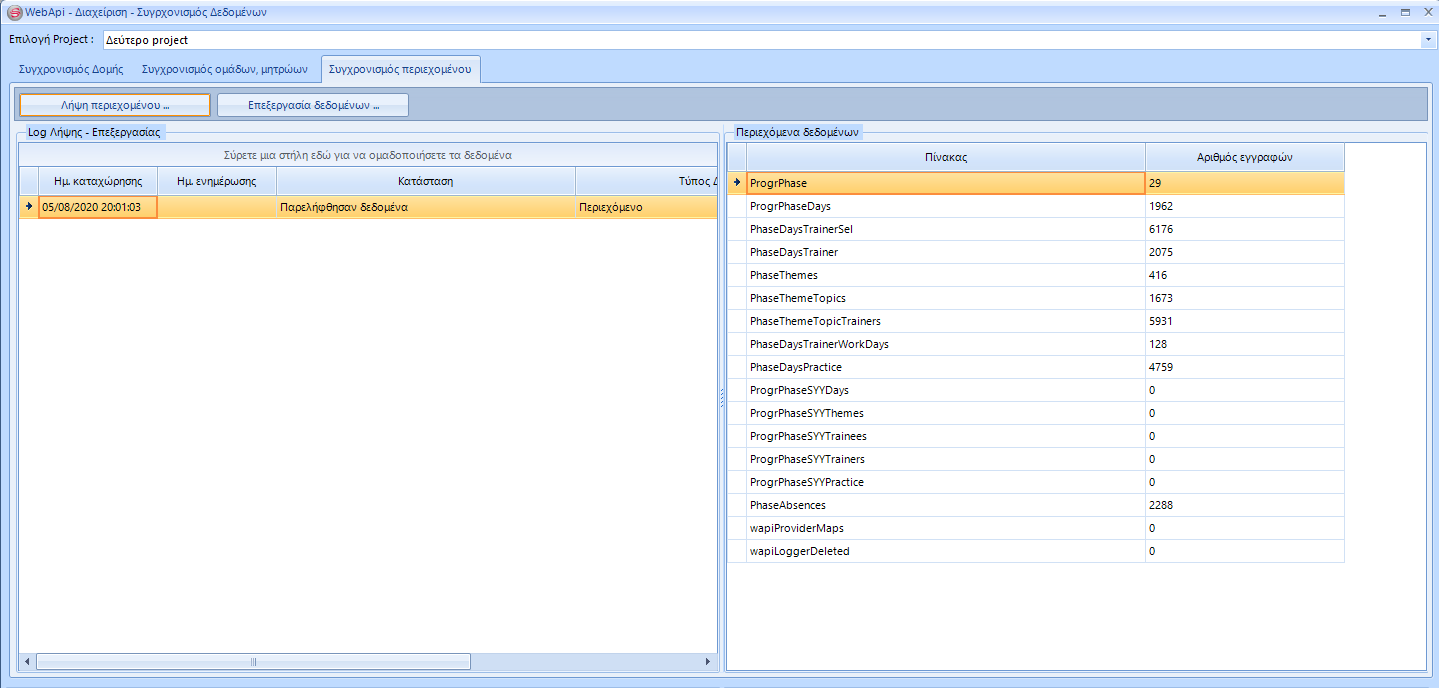Click the panel splitter between log and contents
1439x688 pixels.
click(721, 398)
